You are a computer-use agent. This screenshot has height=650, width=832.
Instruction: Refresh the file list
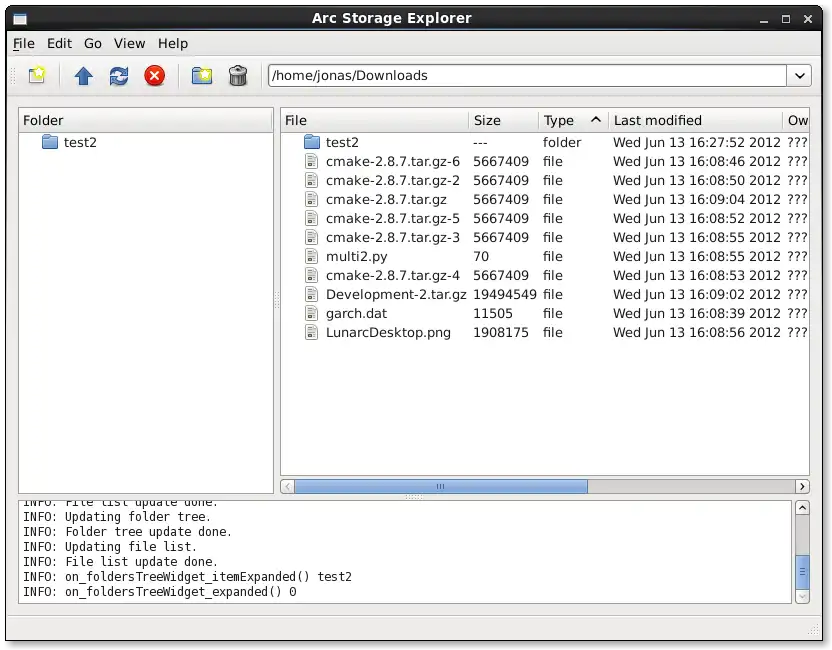(119, 76)
